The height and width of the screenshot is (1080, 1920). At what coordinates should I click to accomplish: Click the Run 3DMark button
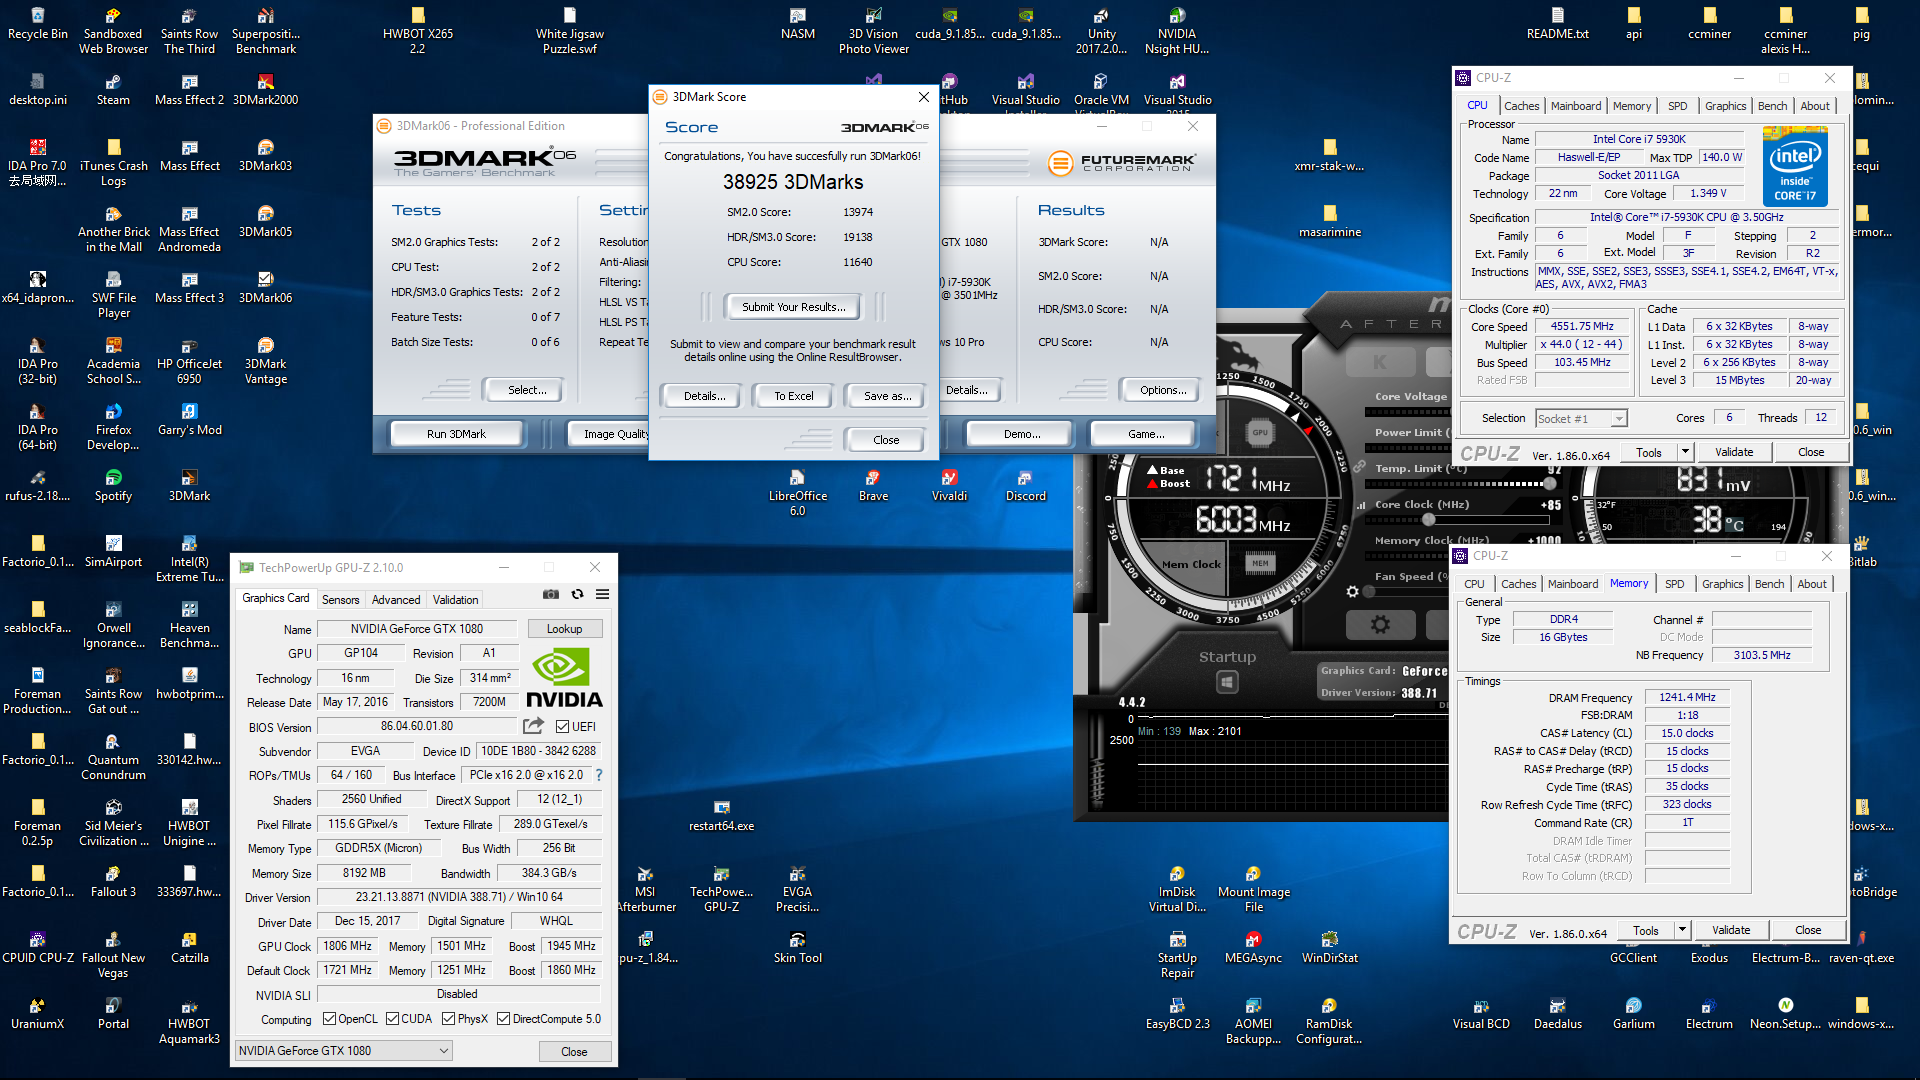point(456,434)
